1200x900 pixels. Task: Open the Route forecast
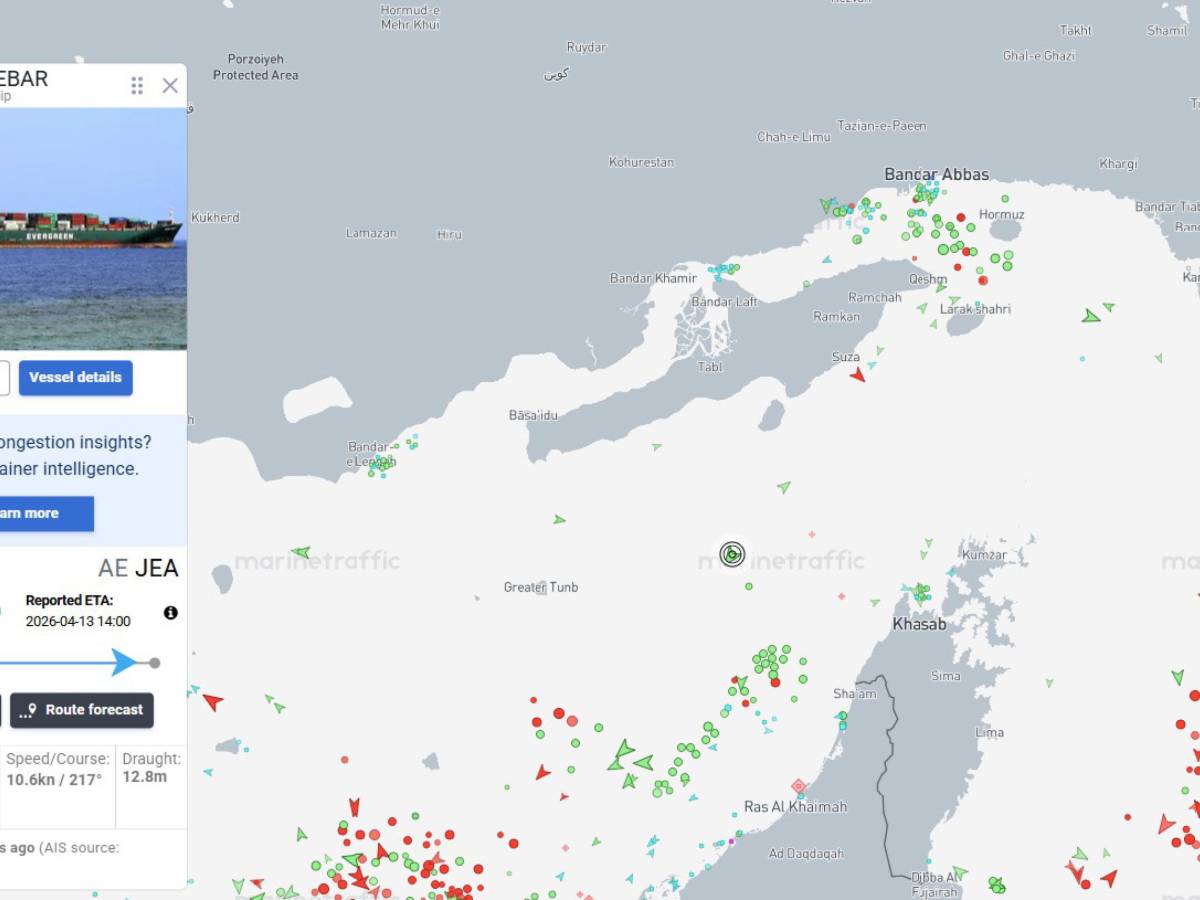coord(82,710)
